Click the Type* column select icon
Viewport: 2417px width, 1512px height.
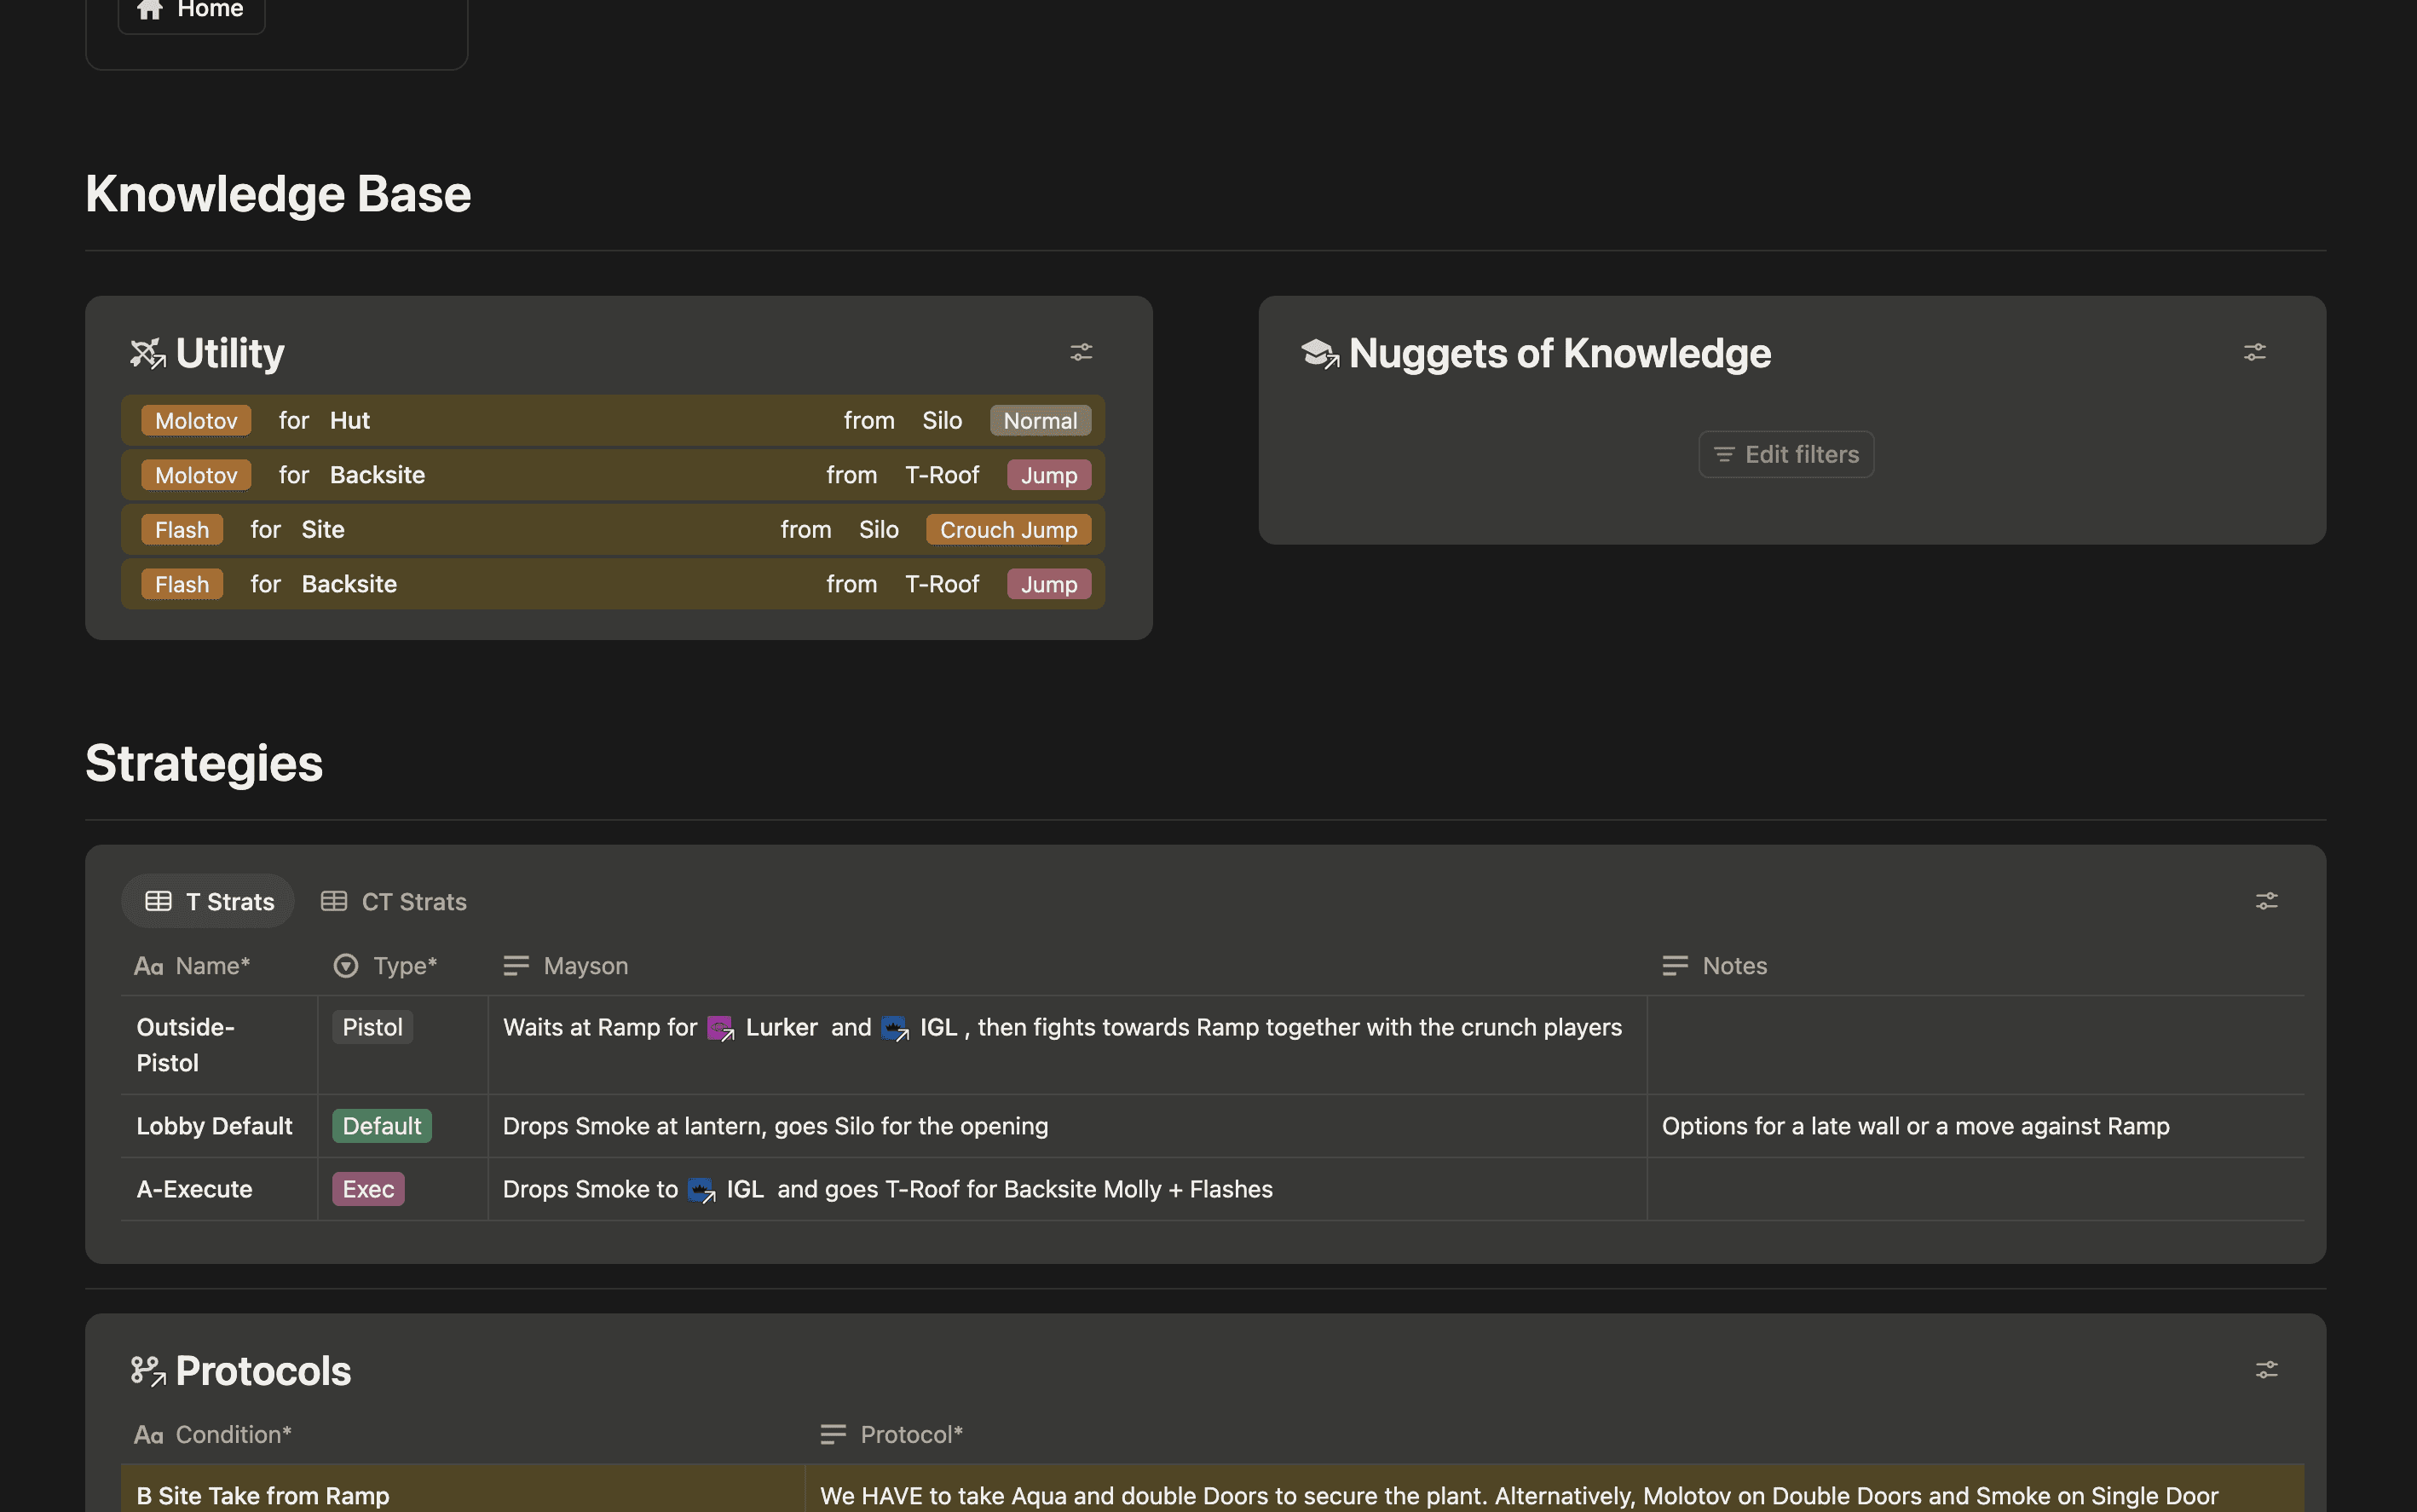coord(346,966)
